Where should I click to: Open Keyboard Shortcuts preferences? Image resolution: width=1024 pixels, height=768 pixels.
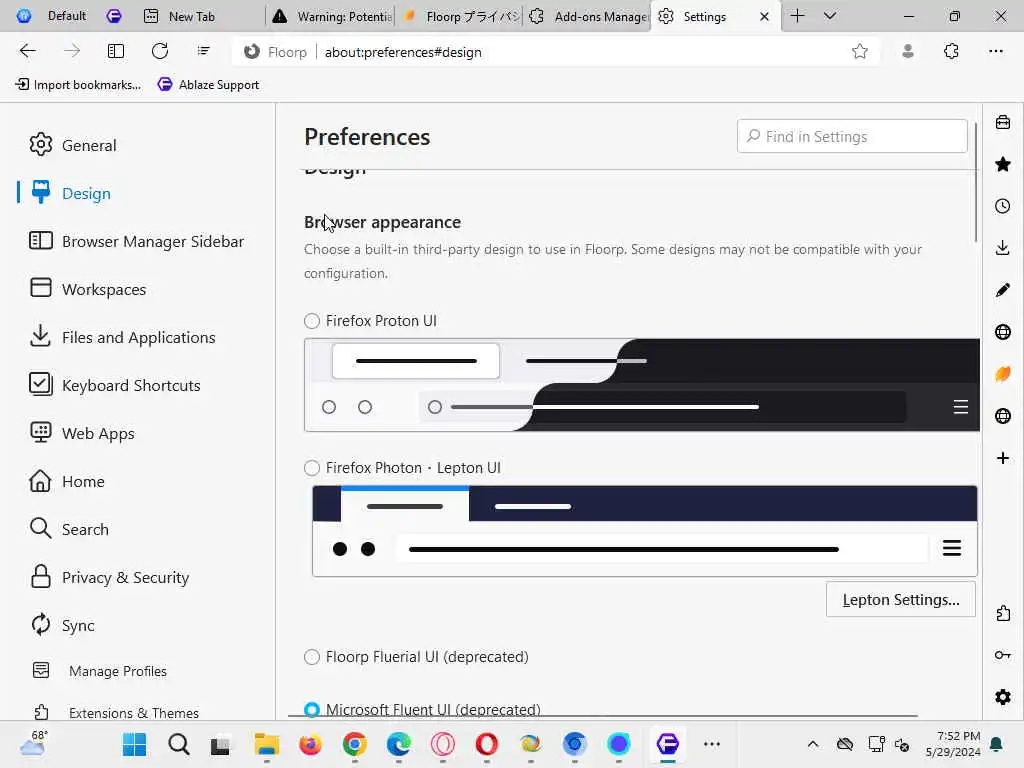click(115, 385)
